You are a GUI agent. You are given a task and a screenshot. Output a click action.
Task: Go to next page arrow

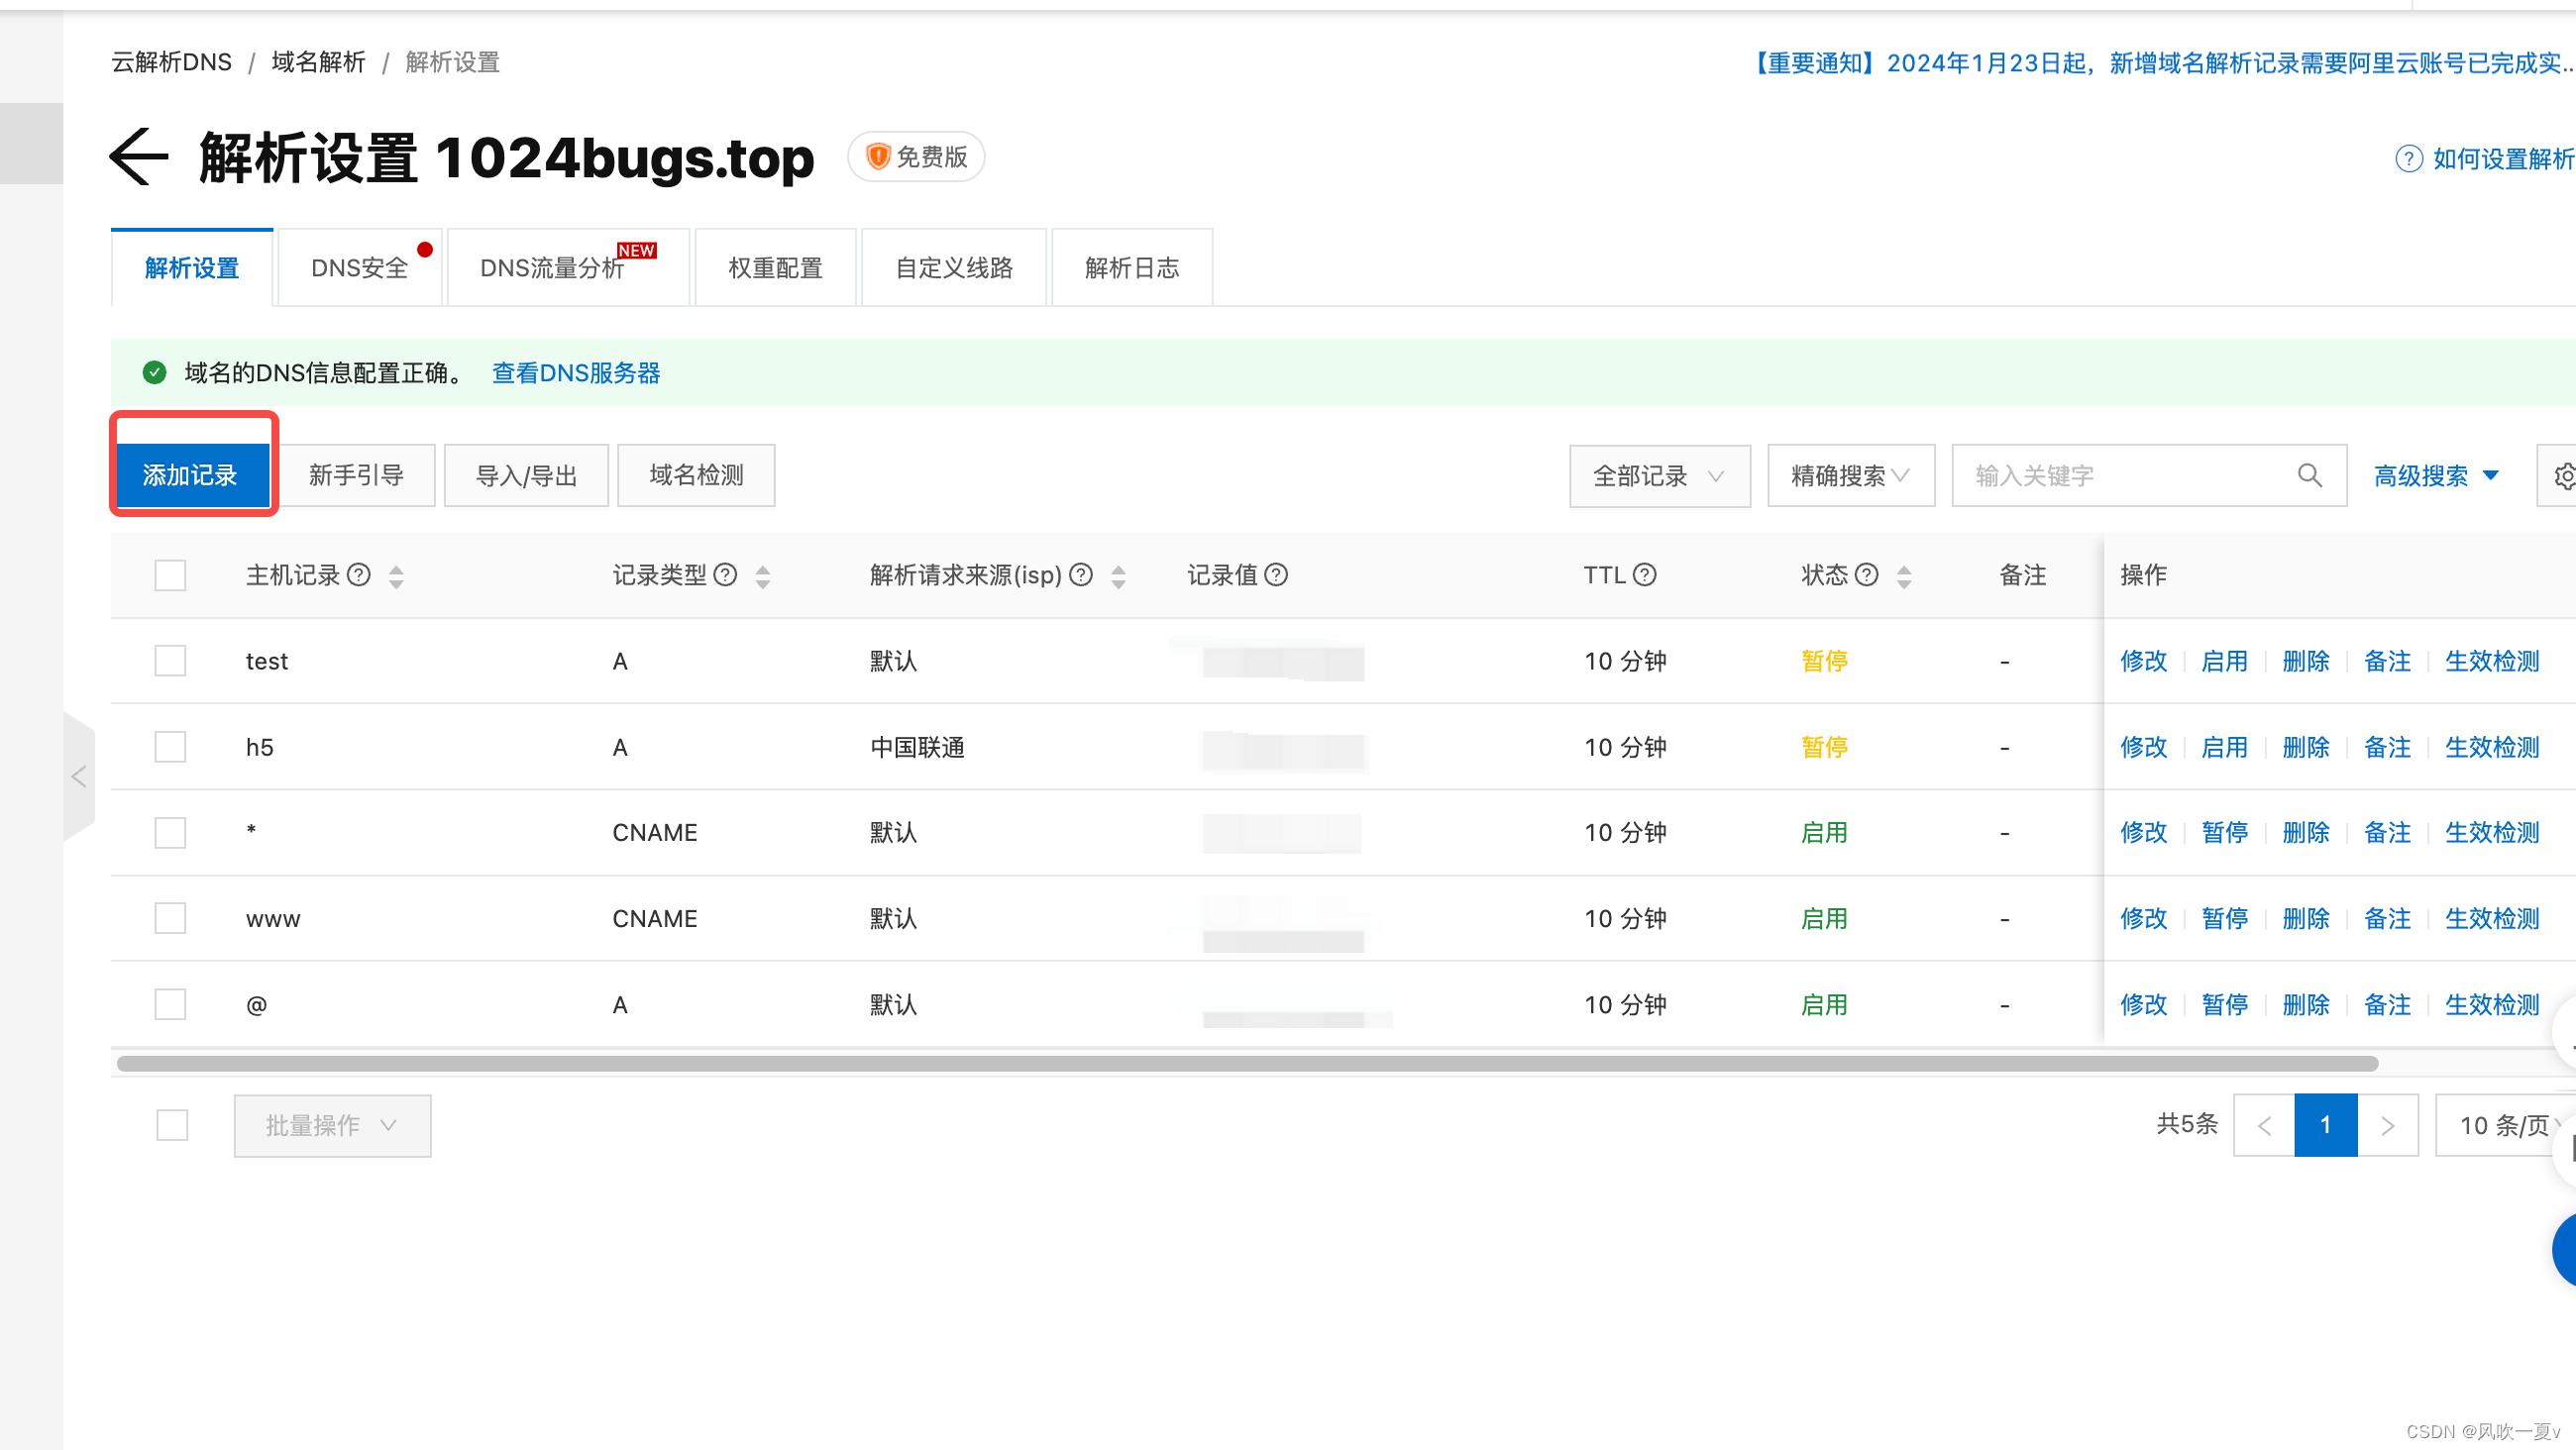click(x=2388, y=1125)
